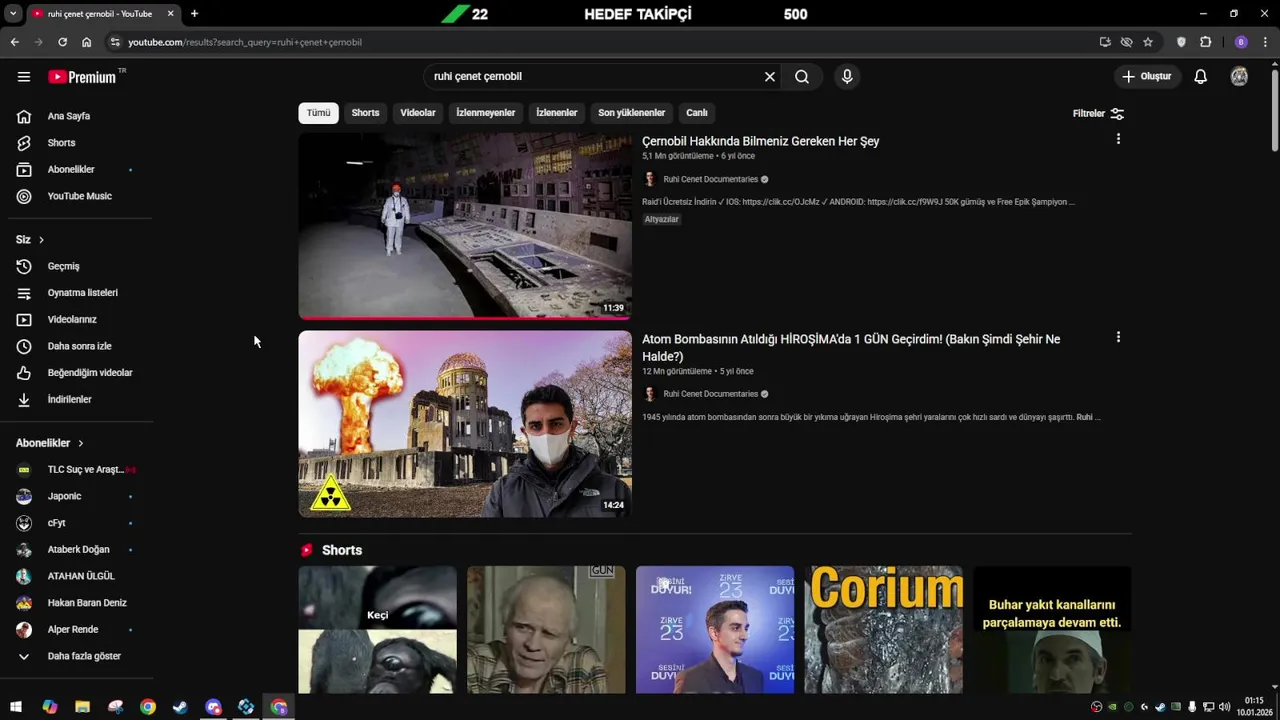1280x720 pixels.
Task: Reload the page in Chrome
Action: pos(62,42)
